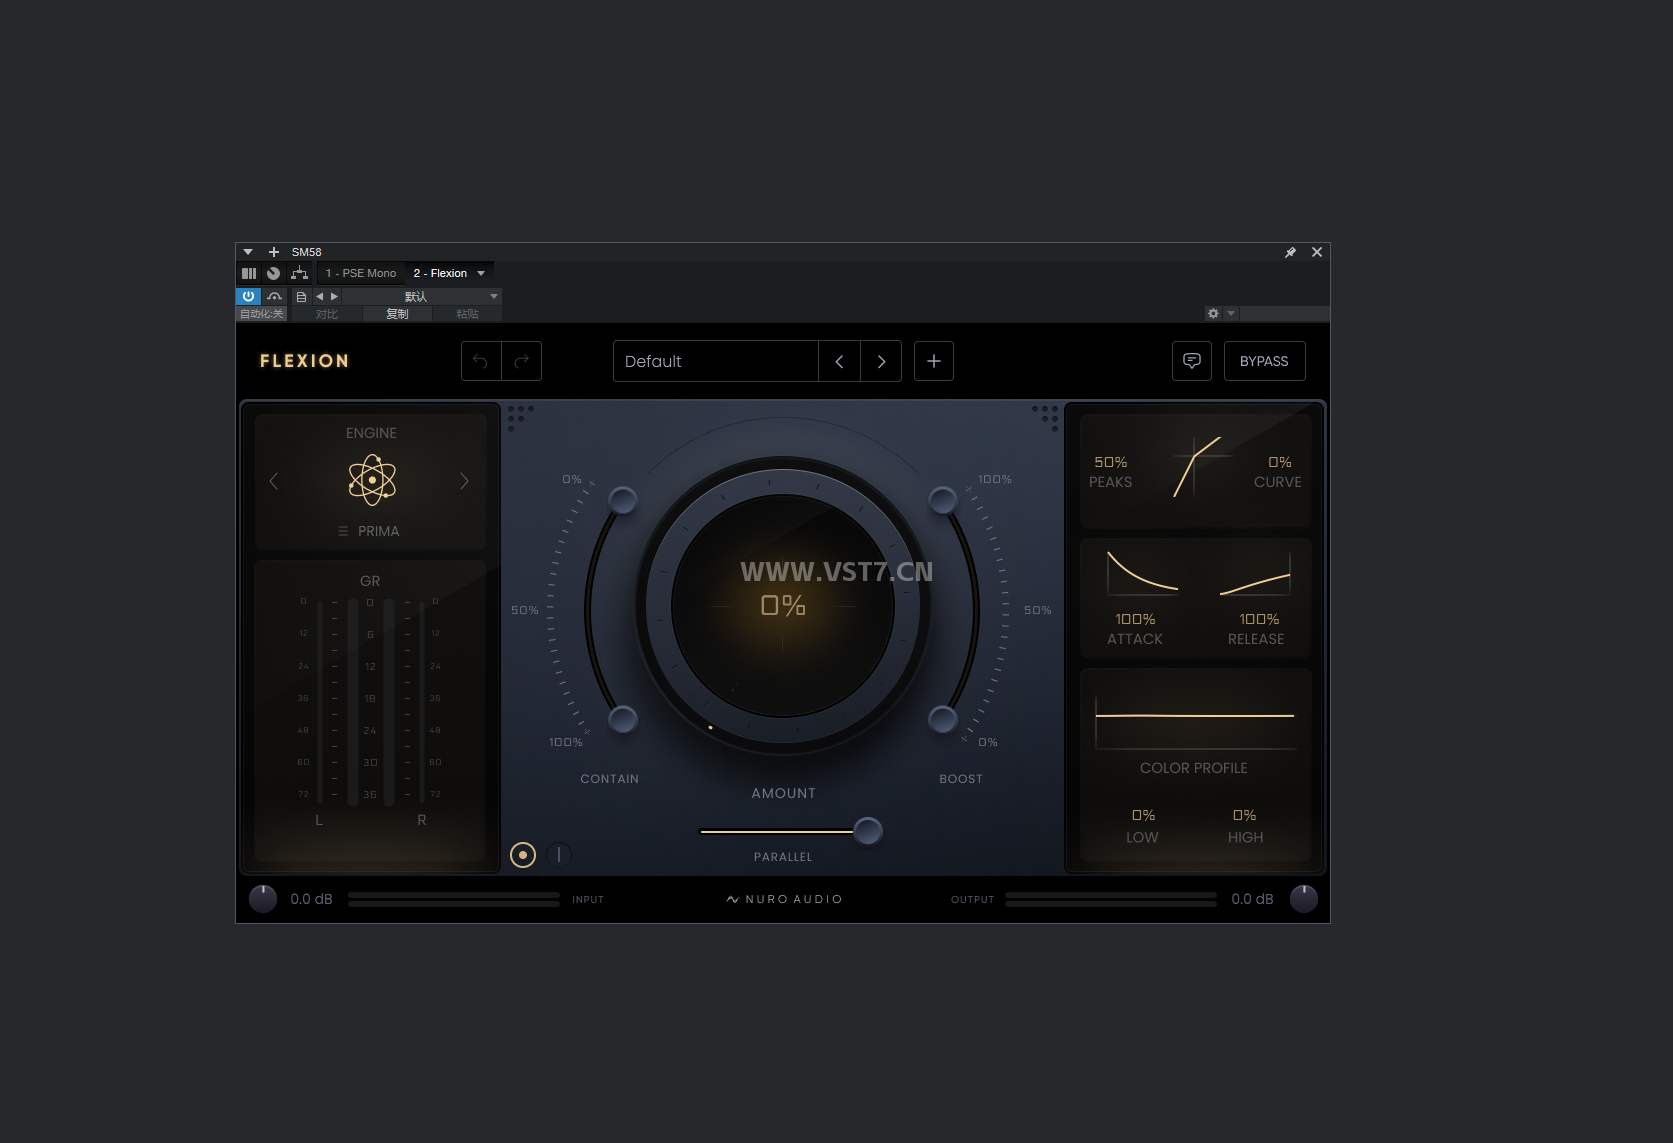Screen dimensions: 1673x1143
Task: Click the atom engine icon
Action: [372, 480]
